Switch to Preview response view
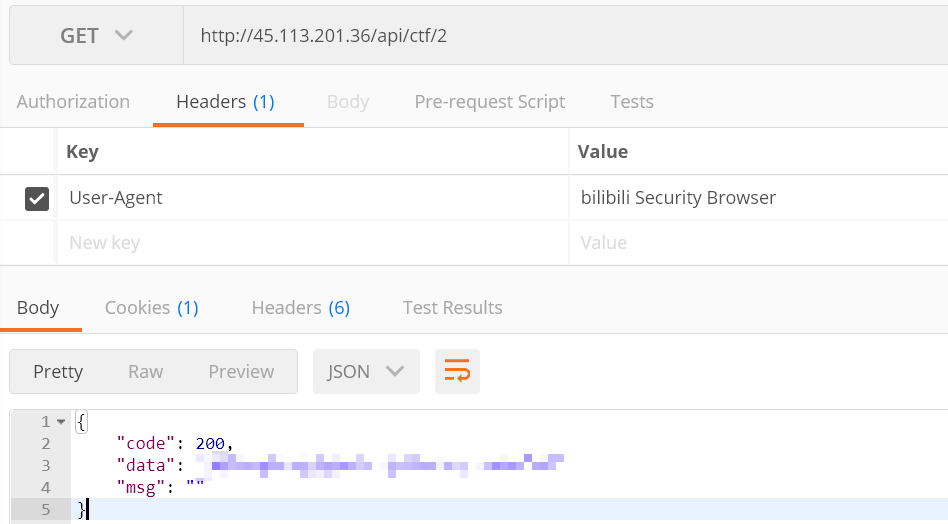The image size is (948, 524). [x=241, y=372]
